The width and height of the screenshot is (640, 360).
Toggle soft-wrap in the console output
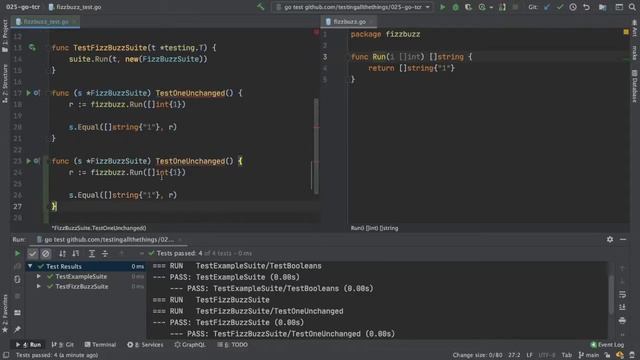(x=622, y=294)
